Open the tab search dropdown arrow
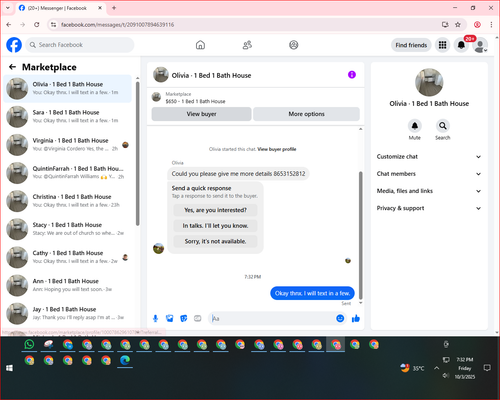This screenshot has width=500, height=400. pyautogui.click(x=8, y=8)
